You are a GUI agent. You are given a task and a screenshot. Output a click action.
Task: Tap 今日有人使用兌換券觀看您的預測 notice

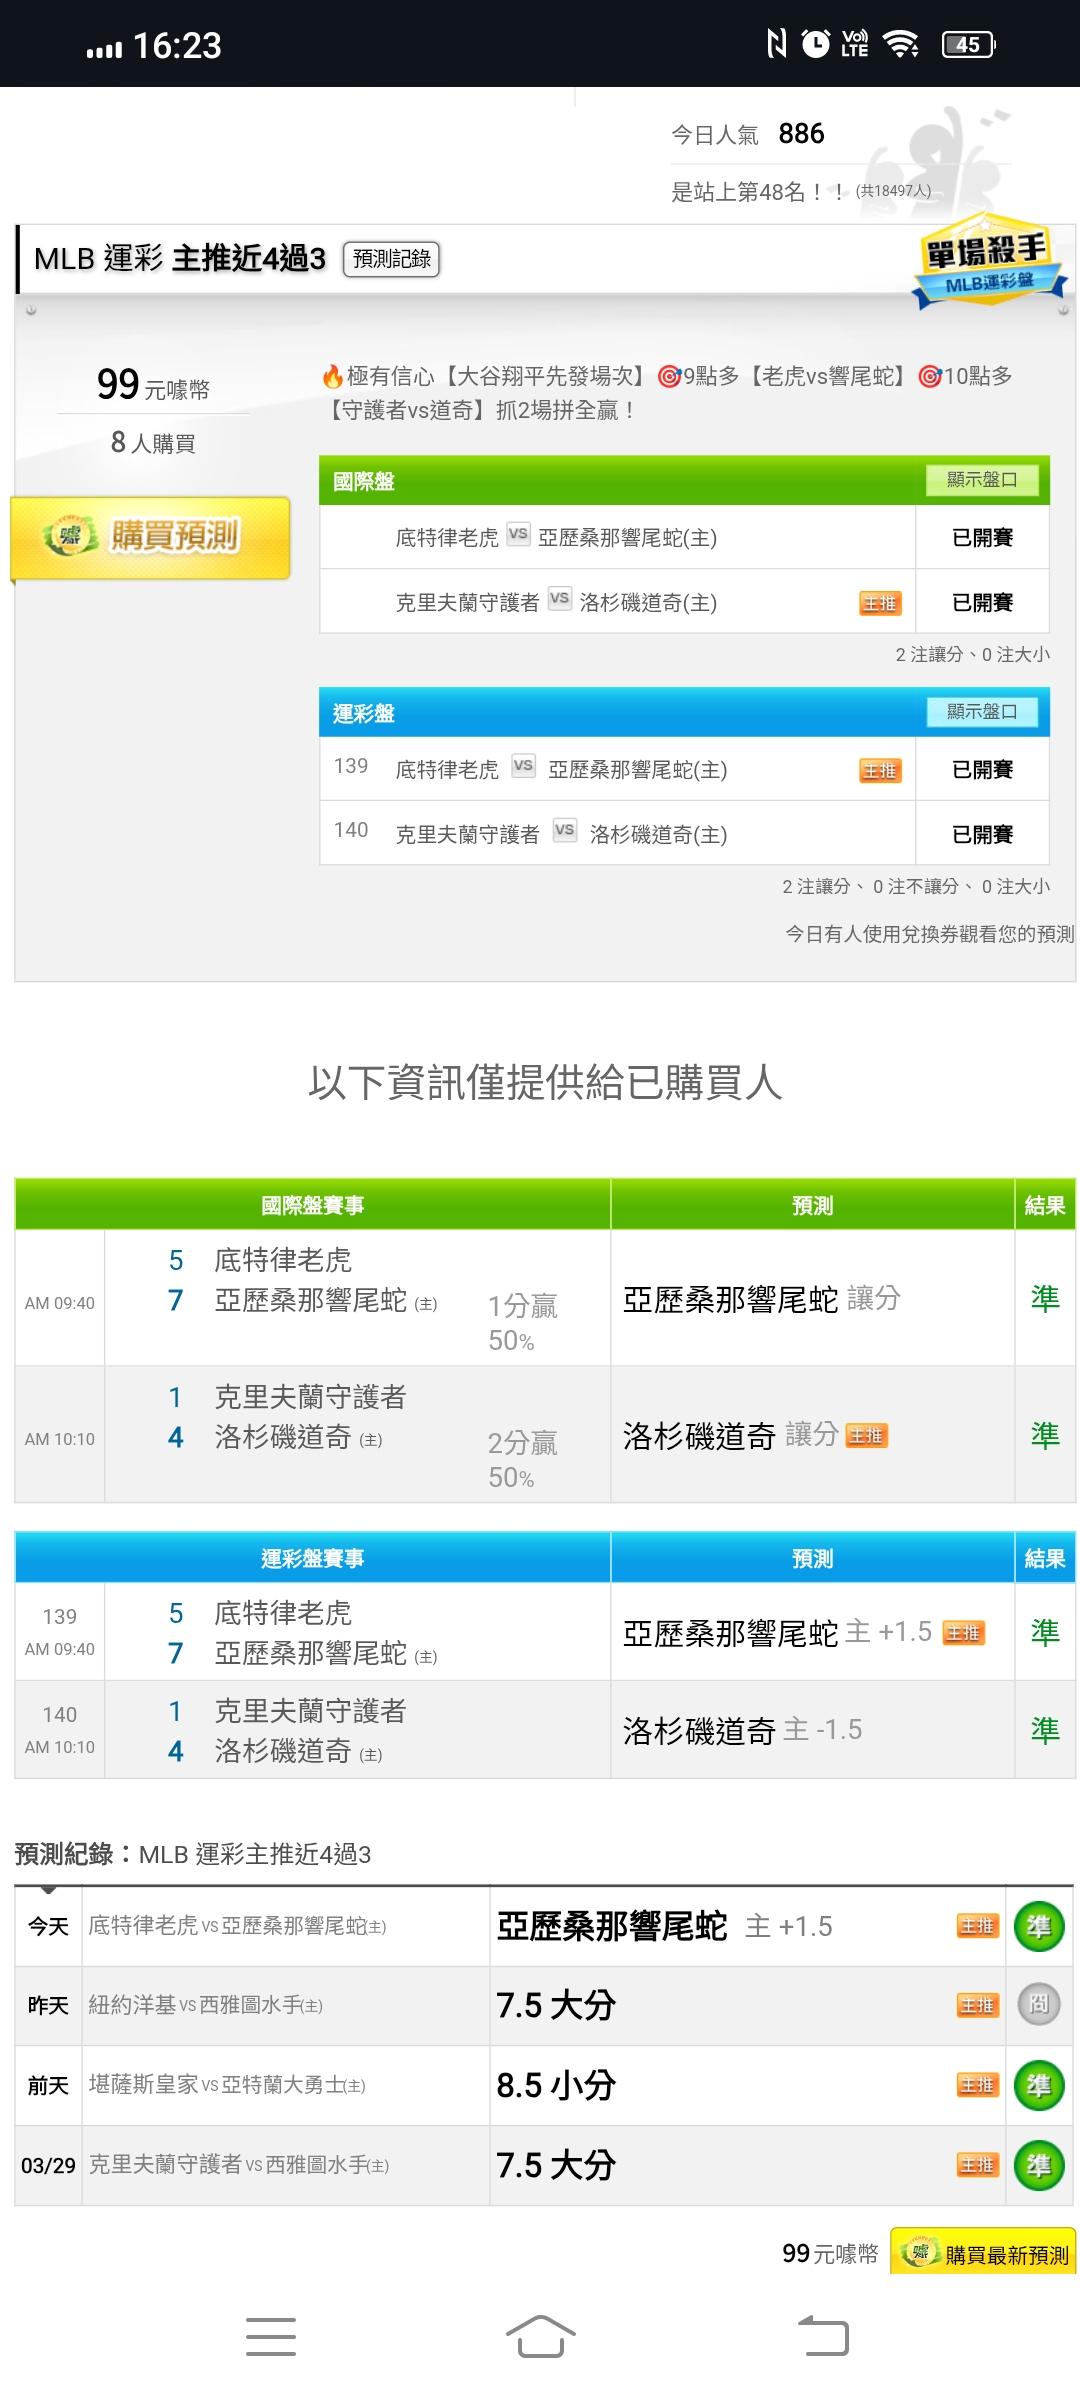930,934
